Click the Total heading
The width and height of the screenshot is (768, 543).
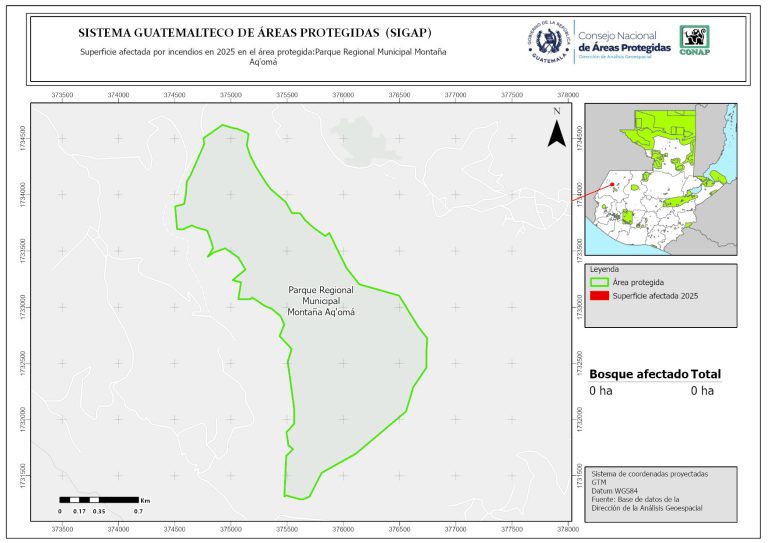pos(706,374)
